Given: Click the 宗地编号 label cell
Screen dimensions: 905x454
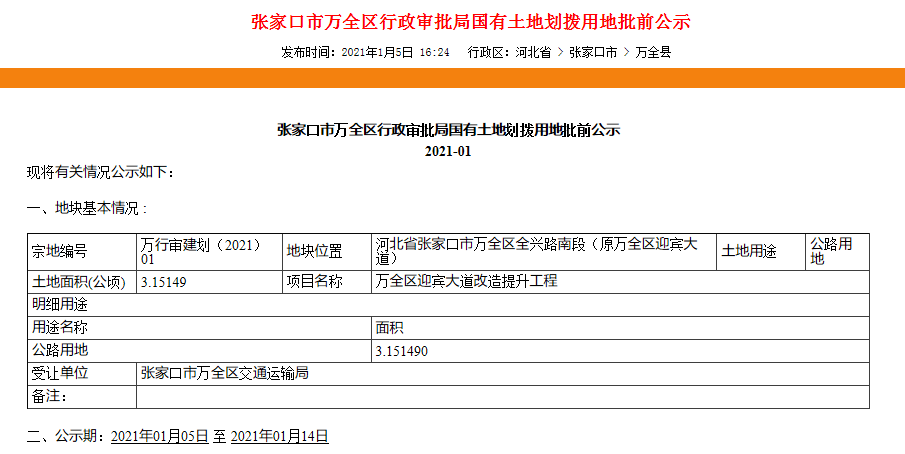Looking at the screenshot, I should 82,252.
